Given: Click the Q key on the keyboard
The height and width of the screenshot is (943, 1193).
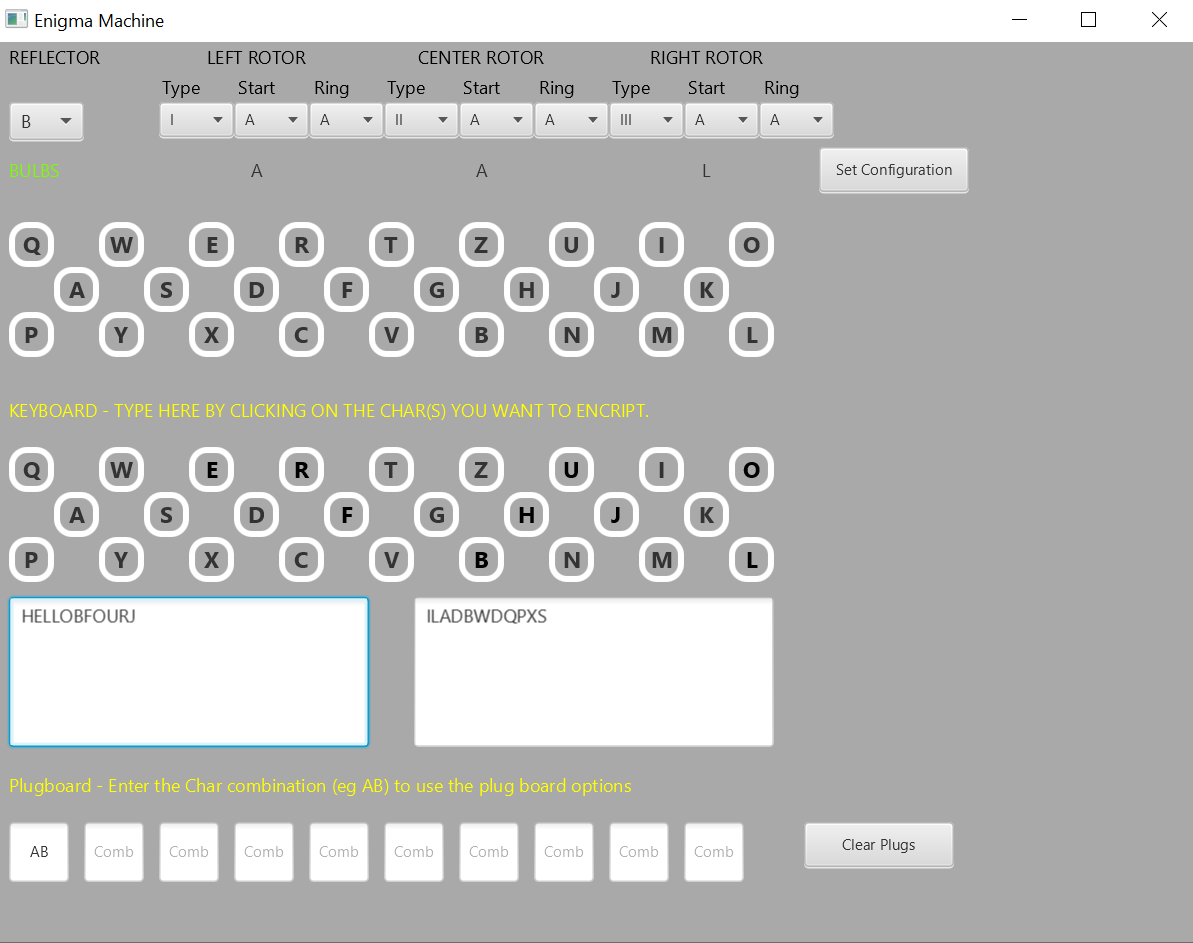Looking at the screenshot, I should point(31,470).
